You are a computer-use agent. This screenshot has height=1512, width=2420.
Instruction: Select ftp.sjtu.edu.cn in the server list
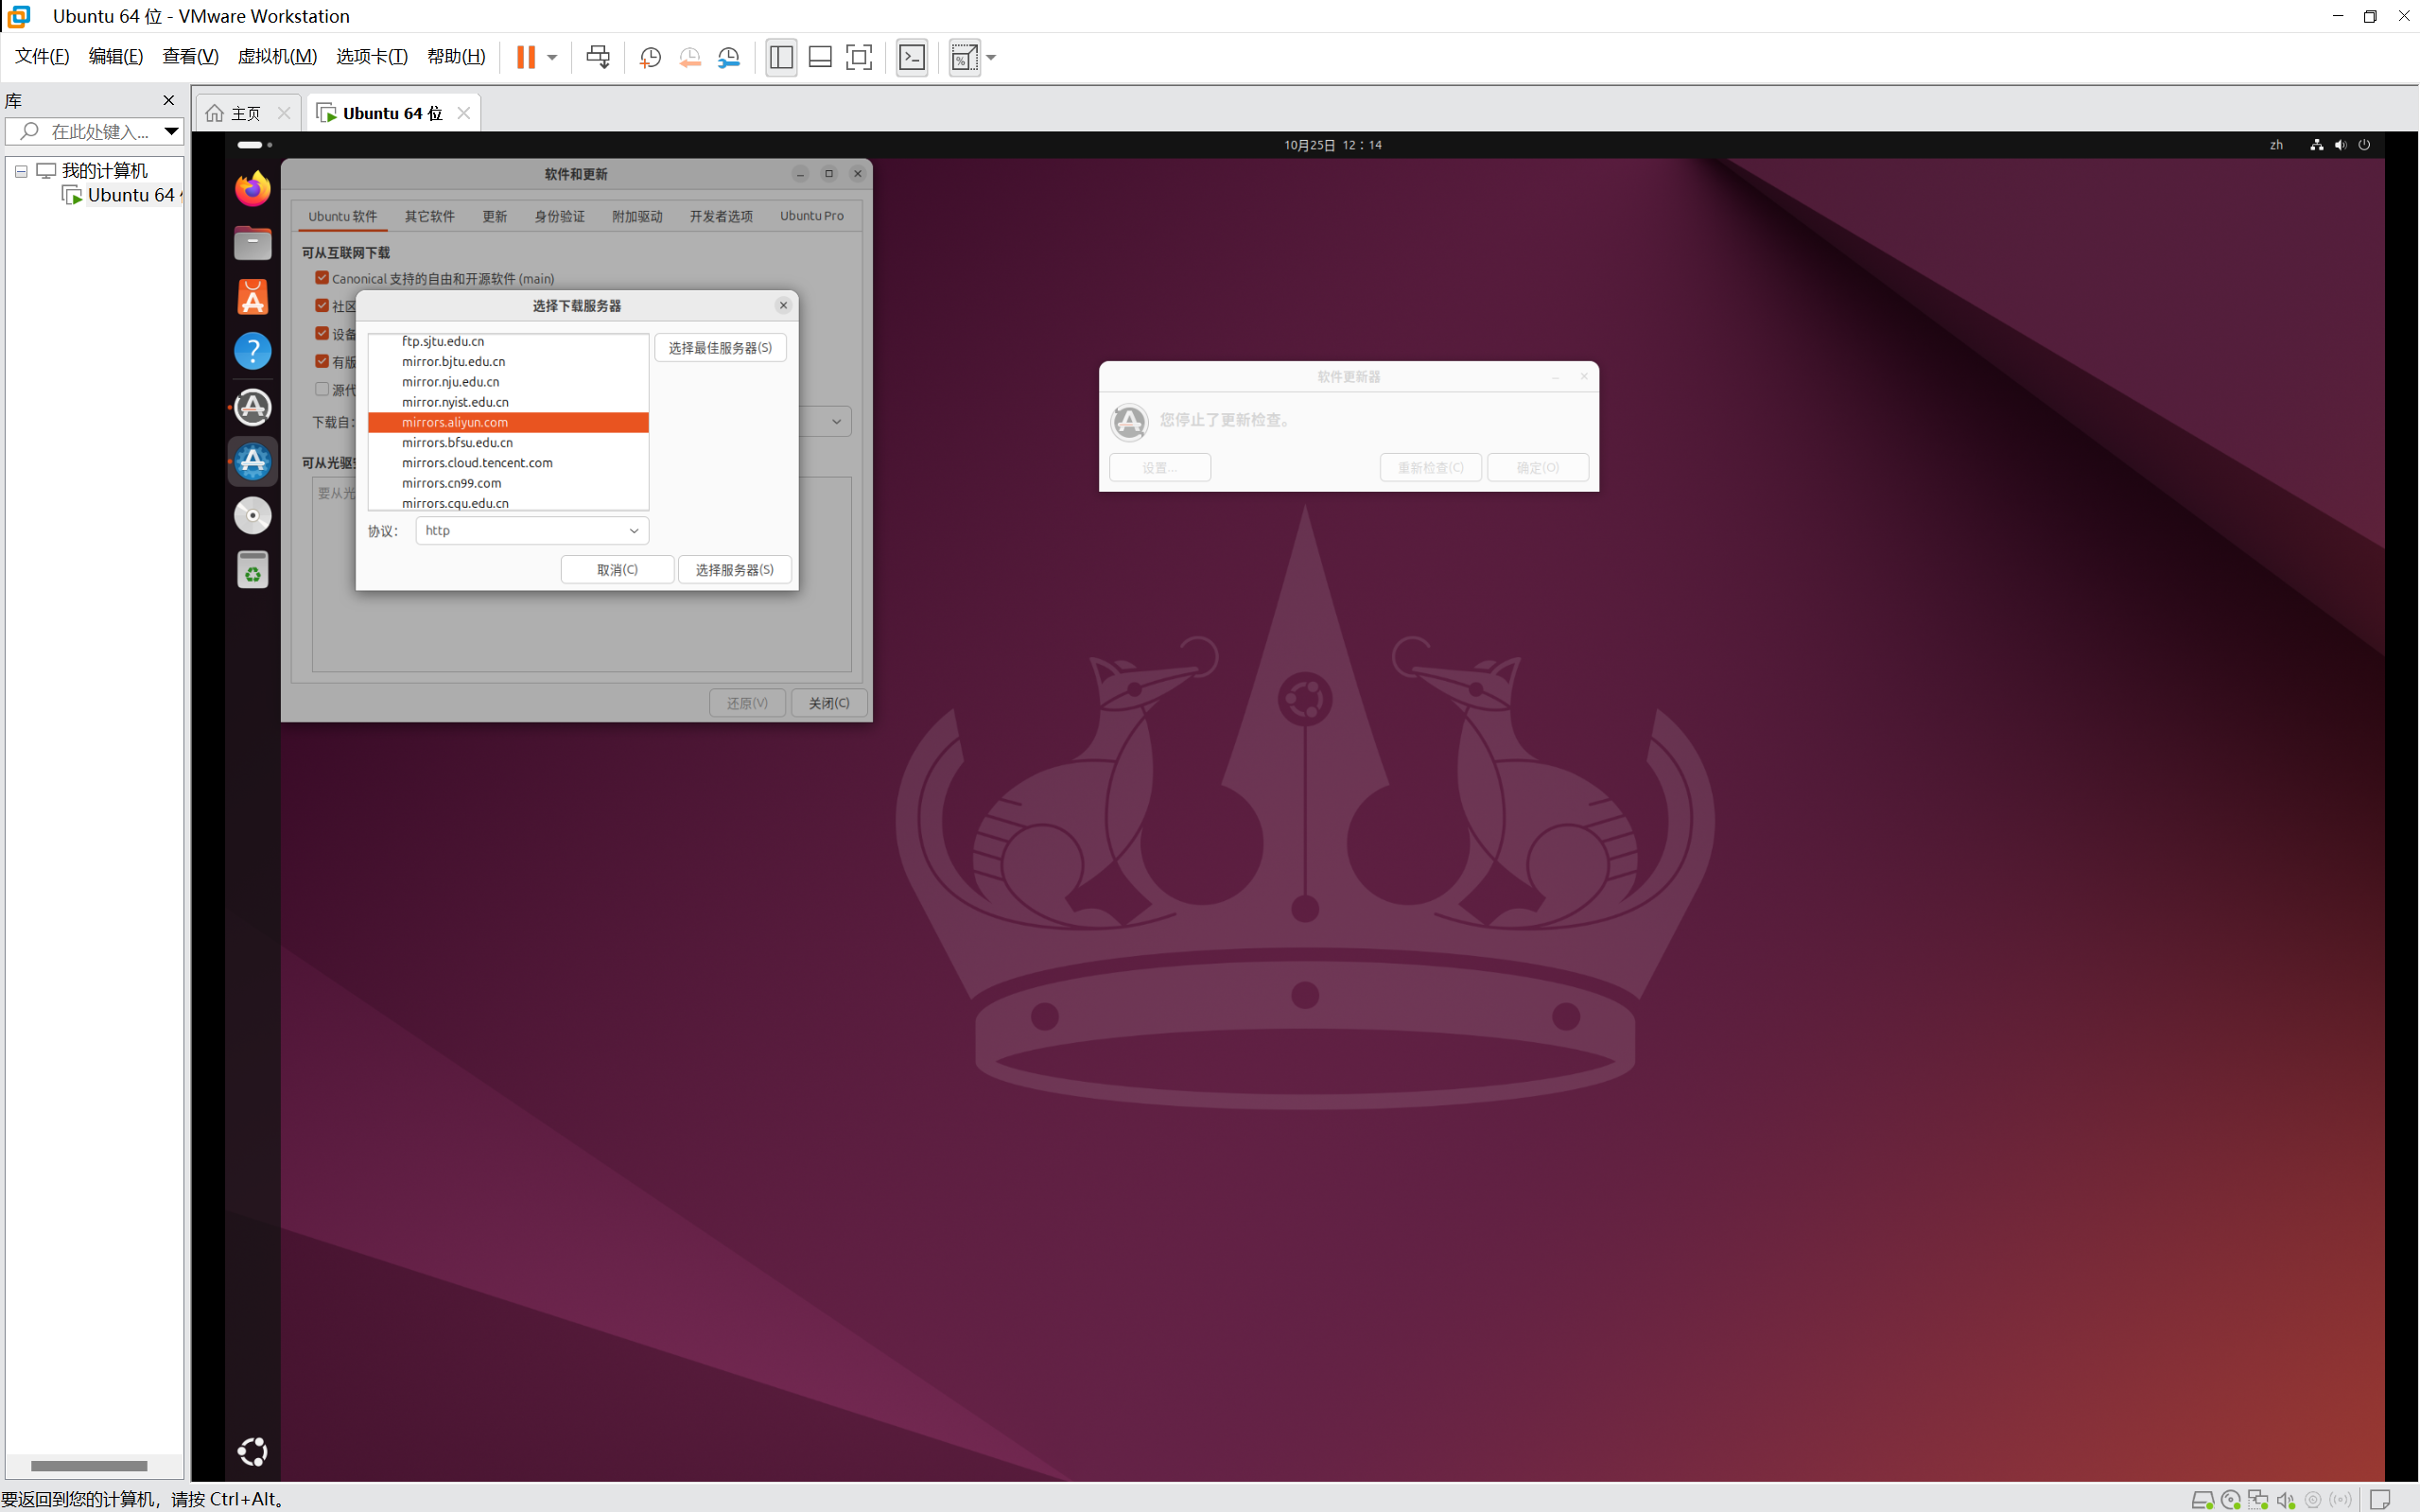tap(508, 341)
